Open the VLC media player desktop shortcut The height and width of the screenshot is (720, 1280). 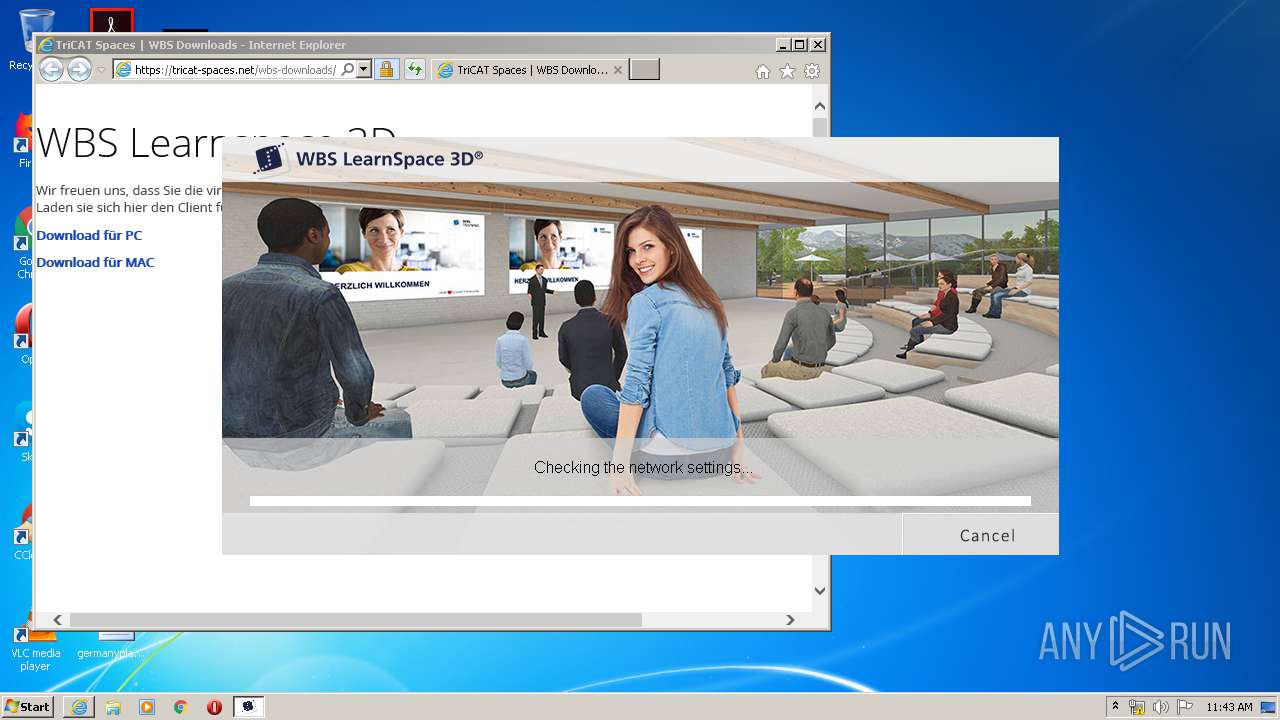(x=35, y=647)
